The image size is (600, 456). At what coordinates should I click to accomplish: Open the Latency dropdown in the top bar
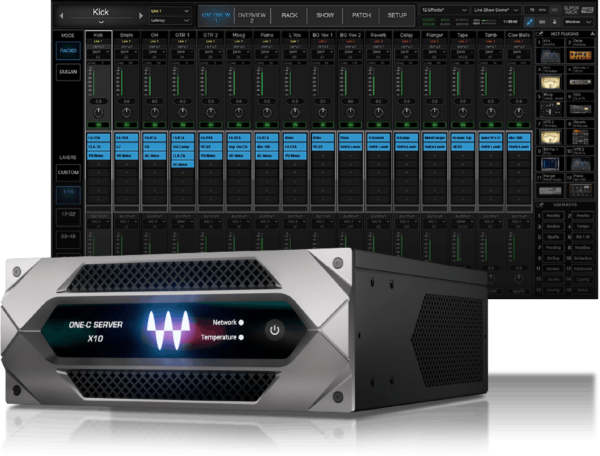(x=170, y=20)
